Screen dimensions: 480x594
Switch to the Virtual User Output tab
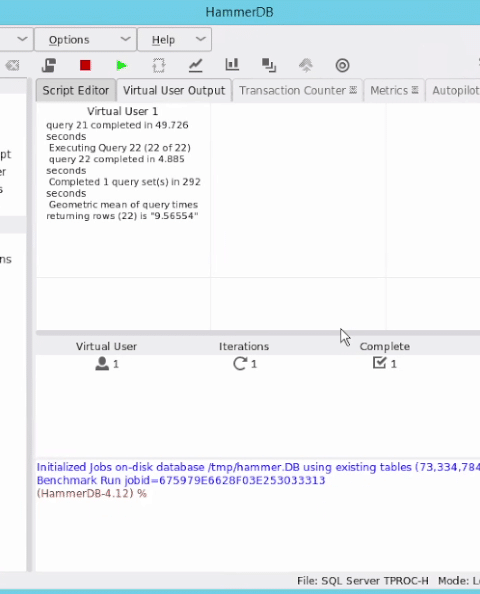[174, 91]
